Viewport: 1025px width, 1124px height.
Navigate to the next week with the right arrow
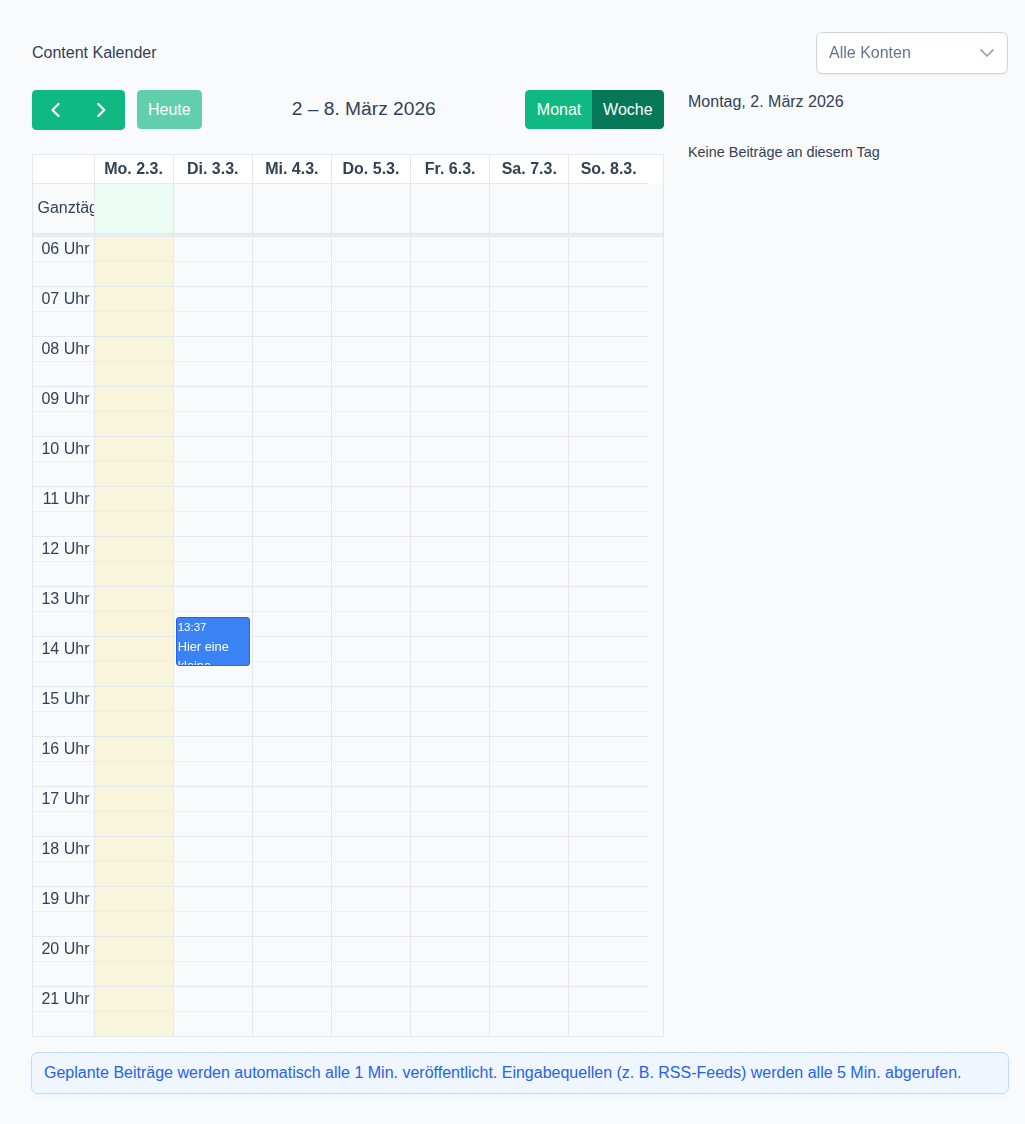[100, 110]
